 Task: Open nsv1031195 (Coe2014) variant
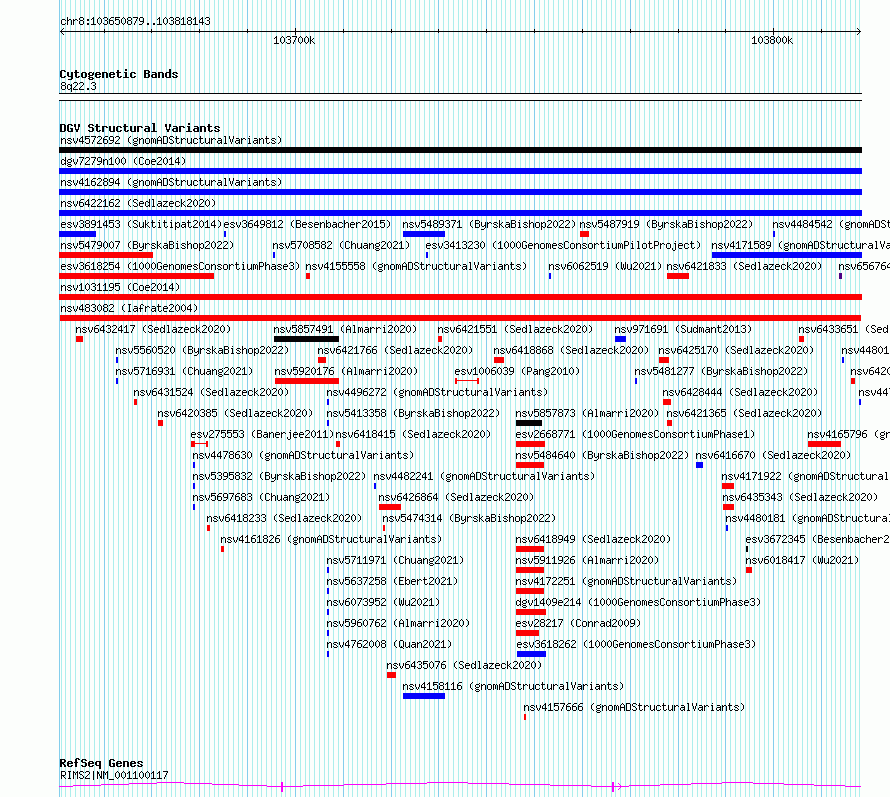[x=120, y=287]
